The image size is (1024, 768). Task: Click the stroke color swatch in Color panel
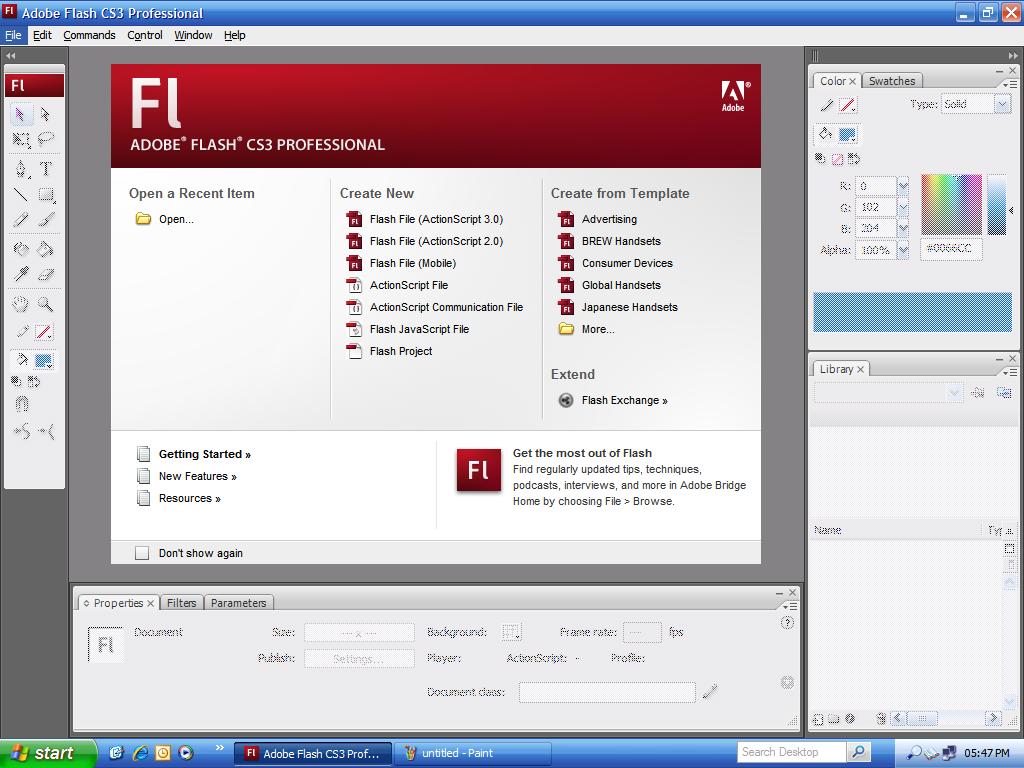(x=848, y=104)
